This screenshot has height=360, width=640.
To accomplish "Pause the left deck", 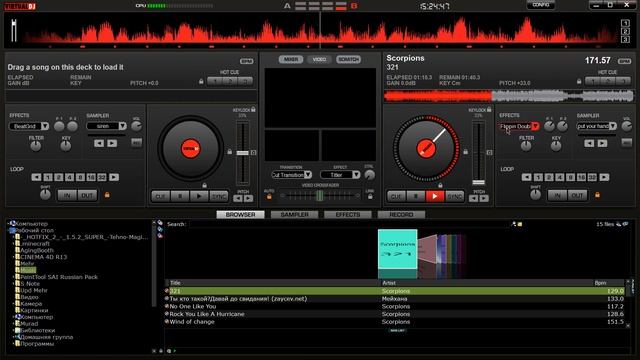I will [x=180, y=196].
